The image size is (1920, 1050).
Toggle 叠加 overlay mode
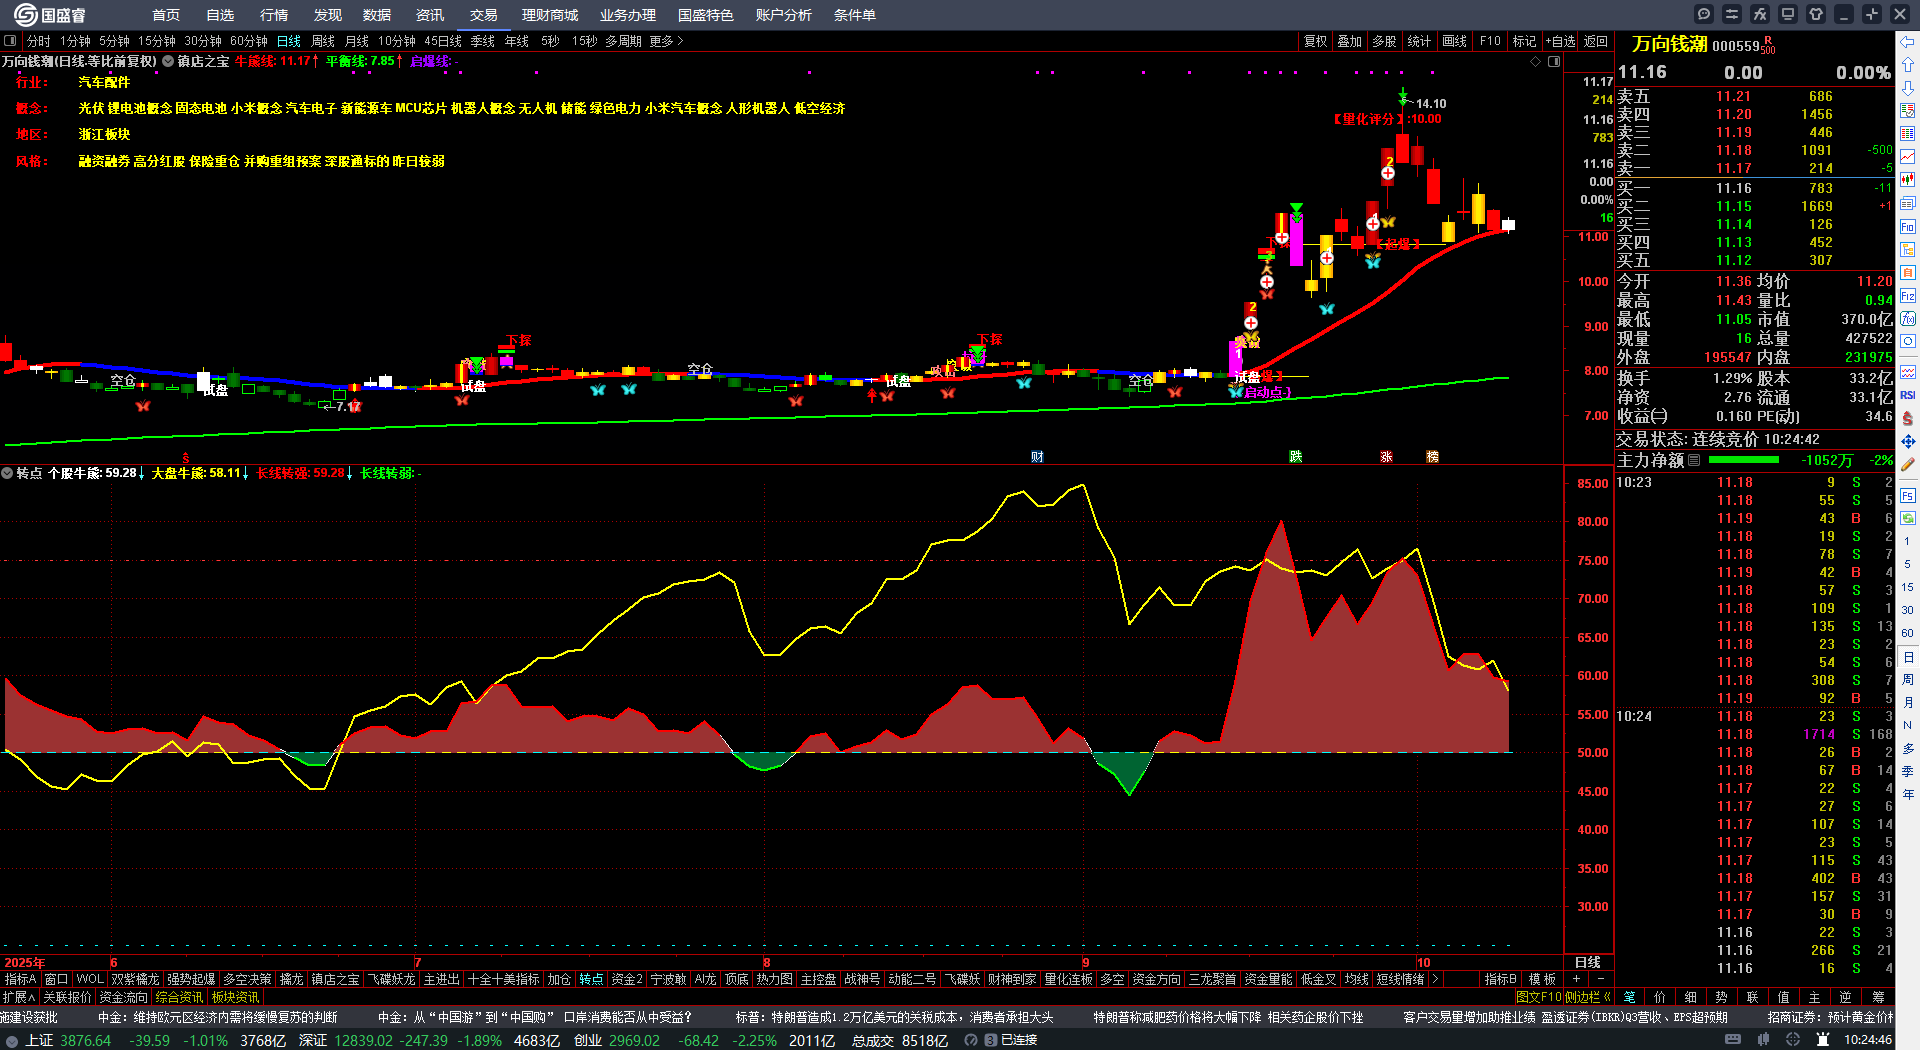coord(1350,41)
